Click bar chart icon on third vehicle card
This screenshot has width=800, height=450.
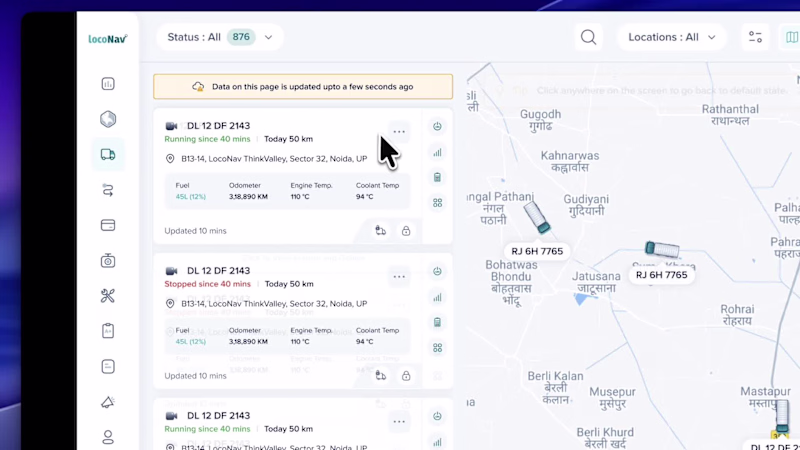(x=437, y=442)
